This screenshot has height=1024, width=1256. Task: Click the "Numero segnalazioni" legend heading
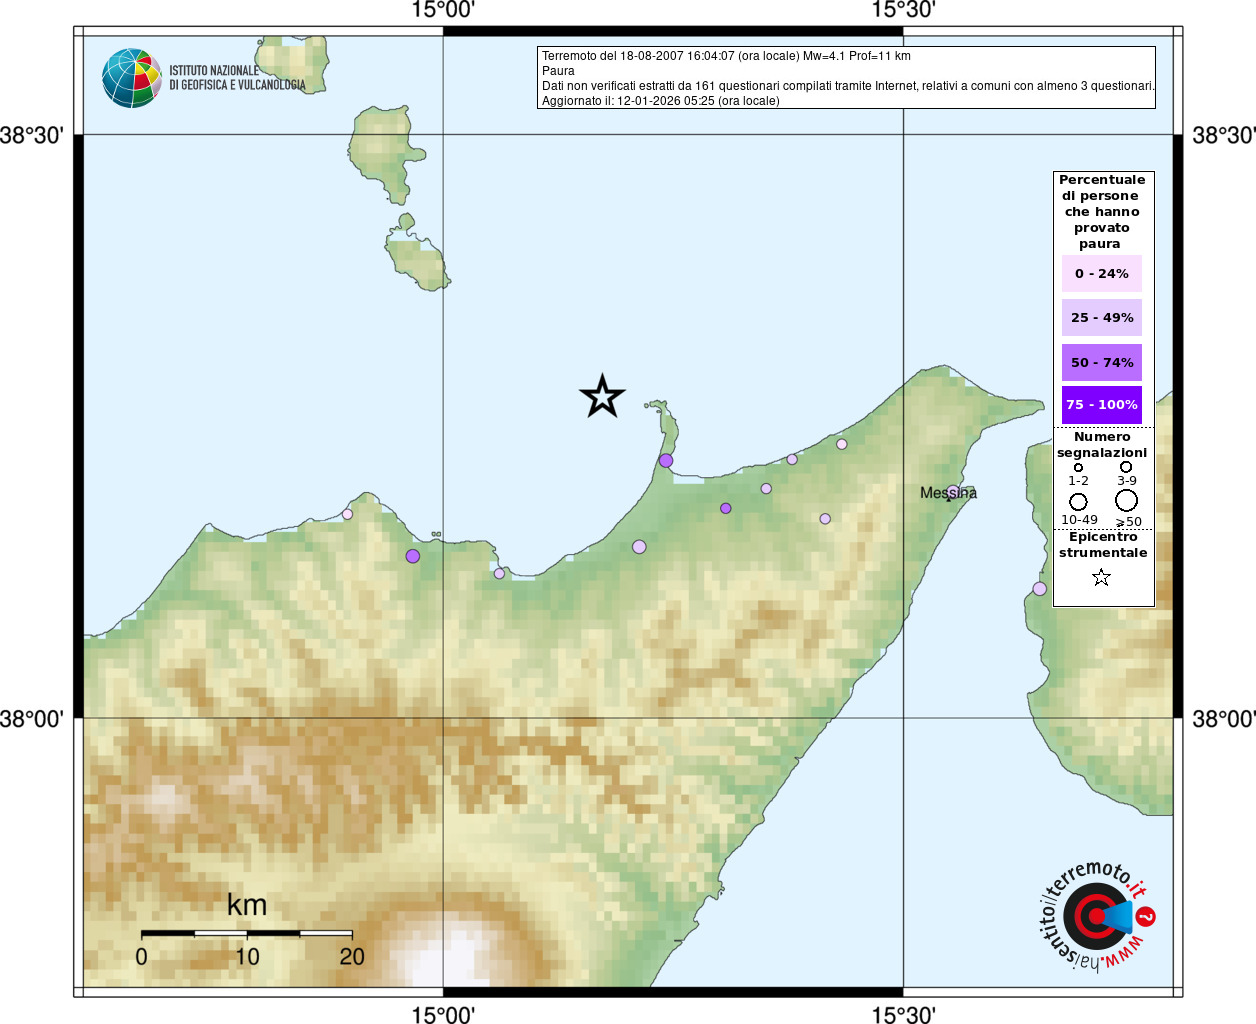pyautogui.click(x=1102, y=445)
